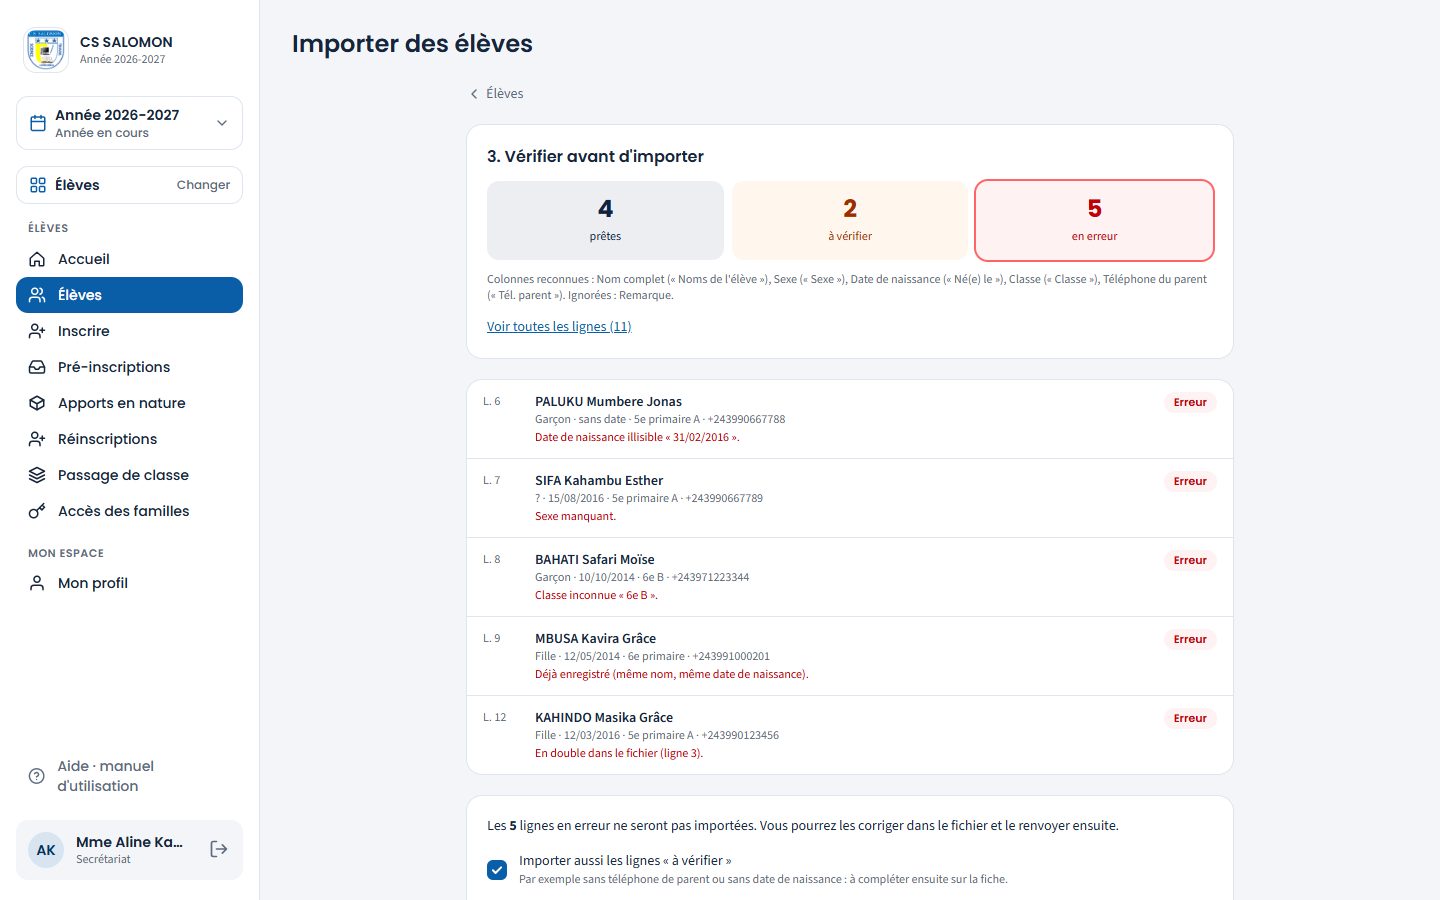Filter by the 2 à vérifier card
This screenshot has width=1440, height=900.
tap(850, 220)
